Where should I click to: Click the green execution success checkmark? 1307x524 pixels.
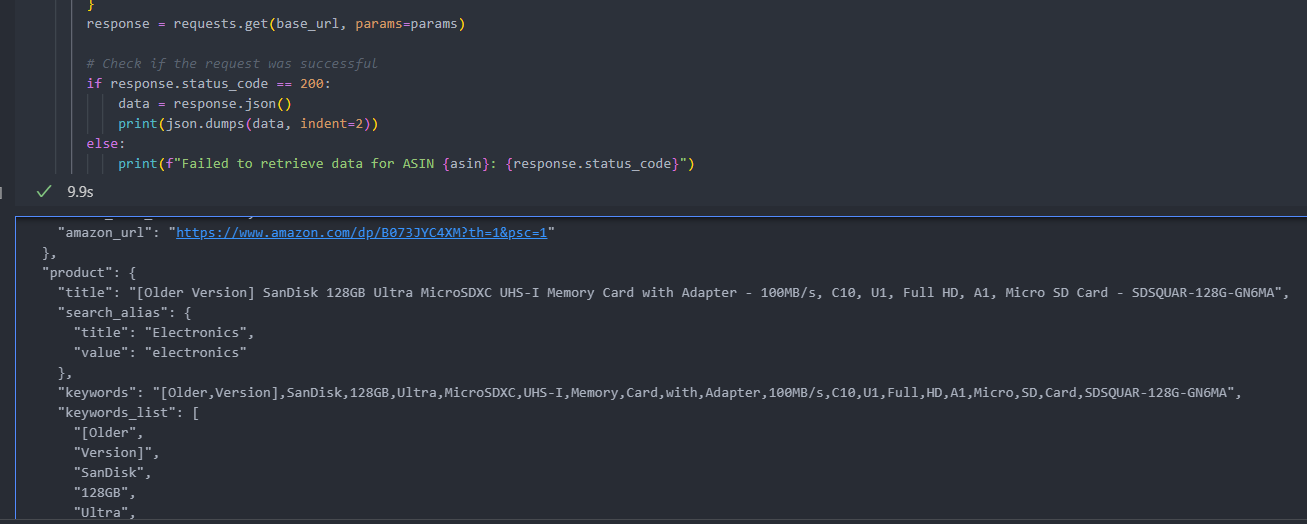coord(43,191)
